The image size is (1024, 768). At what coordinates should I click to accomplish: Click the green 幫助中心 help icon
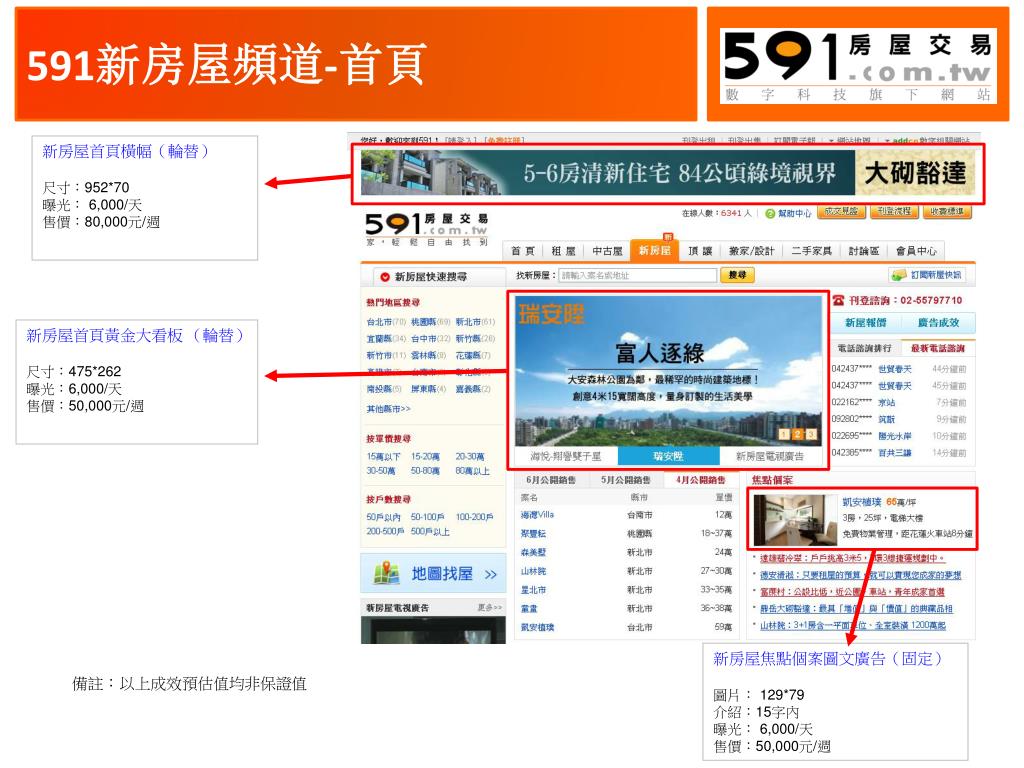[770, 214]
